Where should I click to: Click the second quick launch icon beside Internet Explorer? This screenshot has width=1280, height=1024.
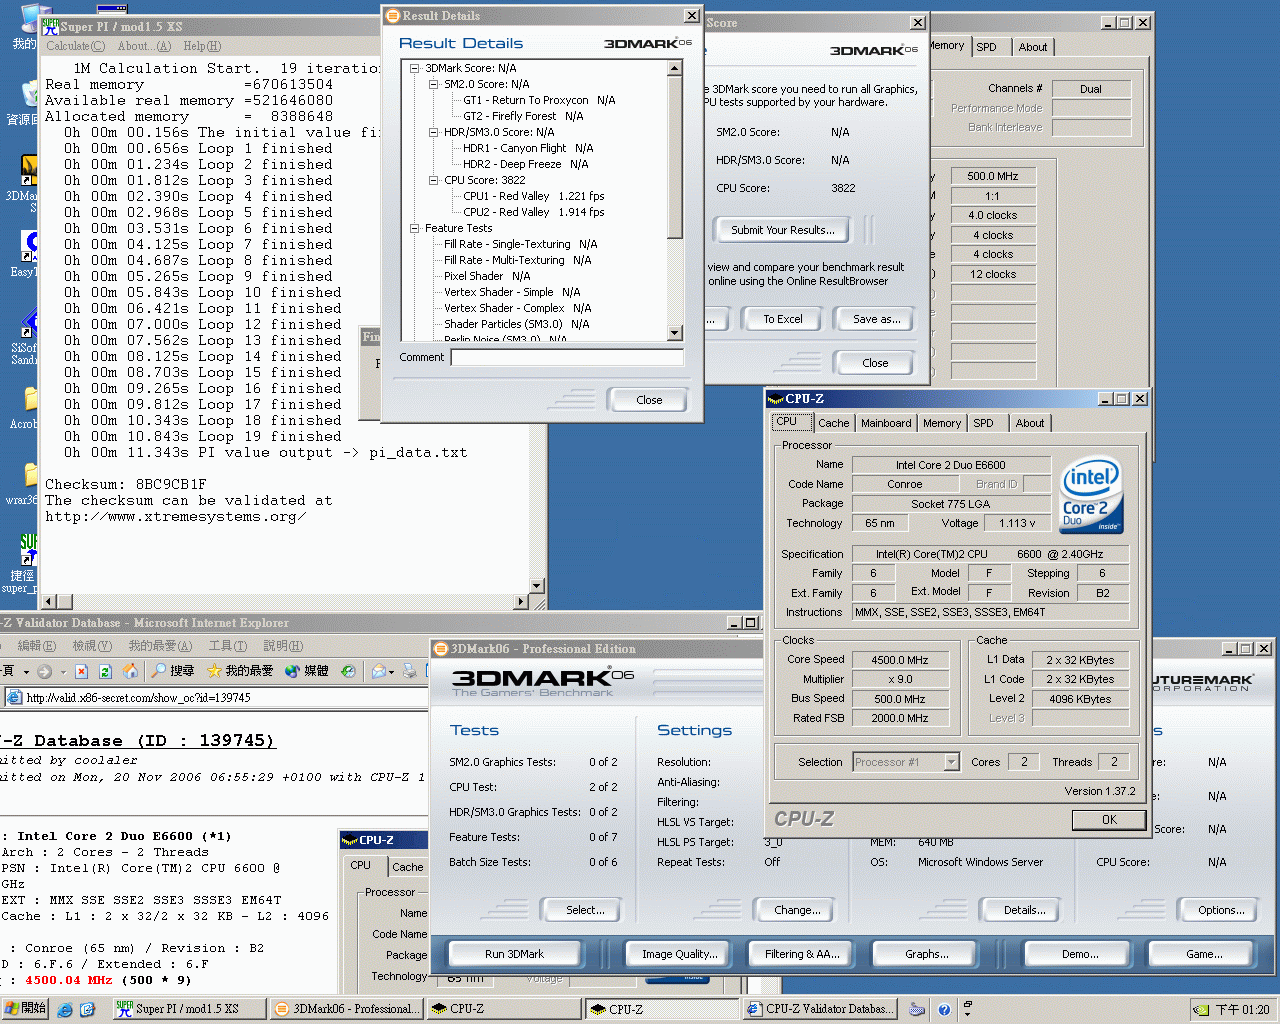click(87, 1010)
